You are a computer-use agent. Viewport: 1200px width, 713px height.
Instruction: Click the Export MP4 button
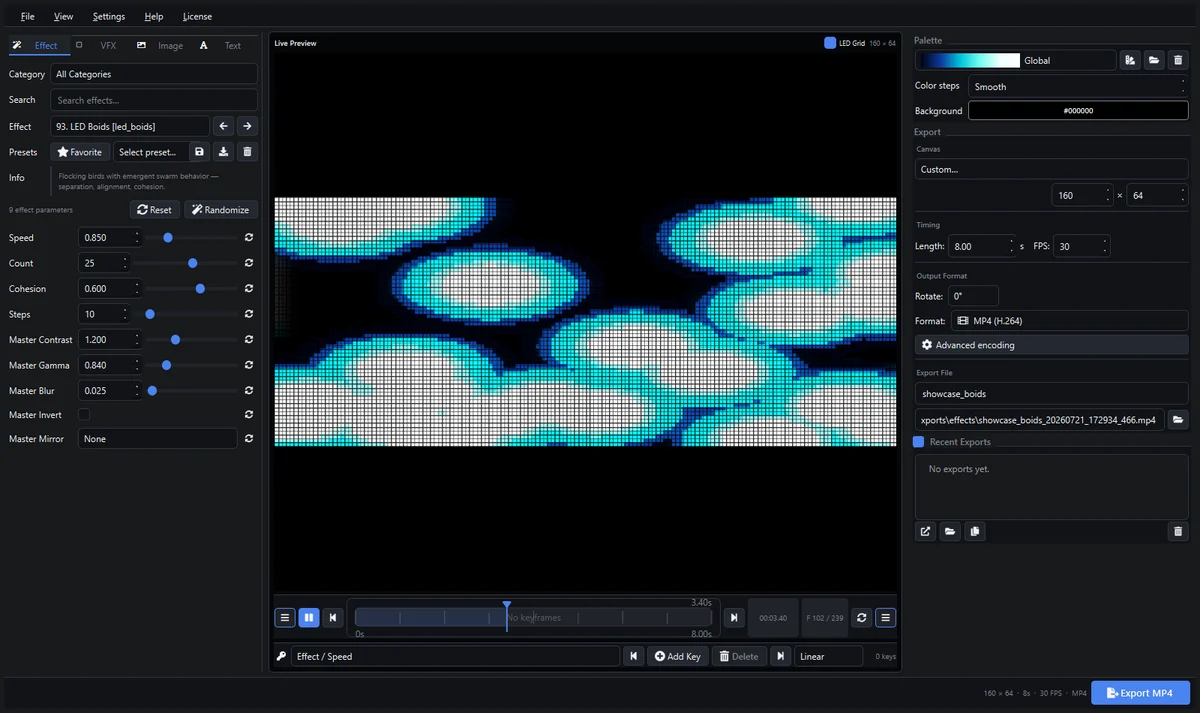click(x=1140, y=693)
